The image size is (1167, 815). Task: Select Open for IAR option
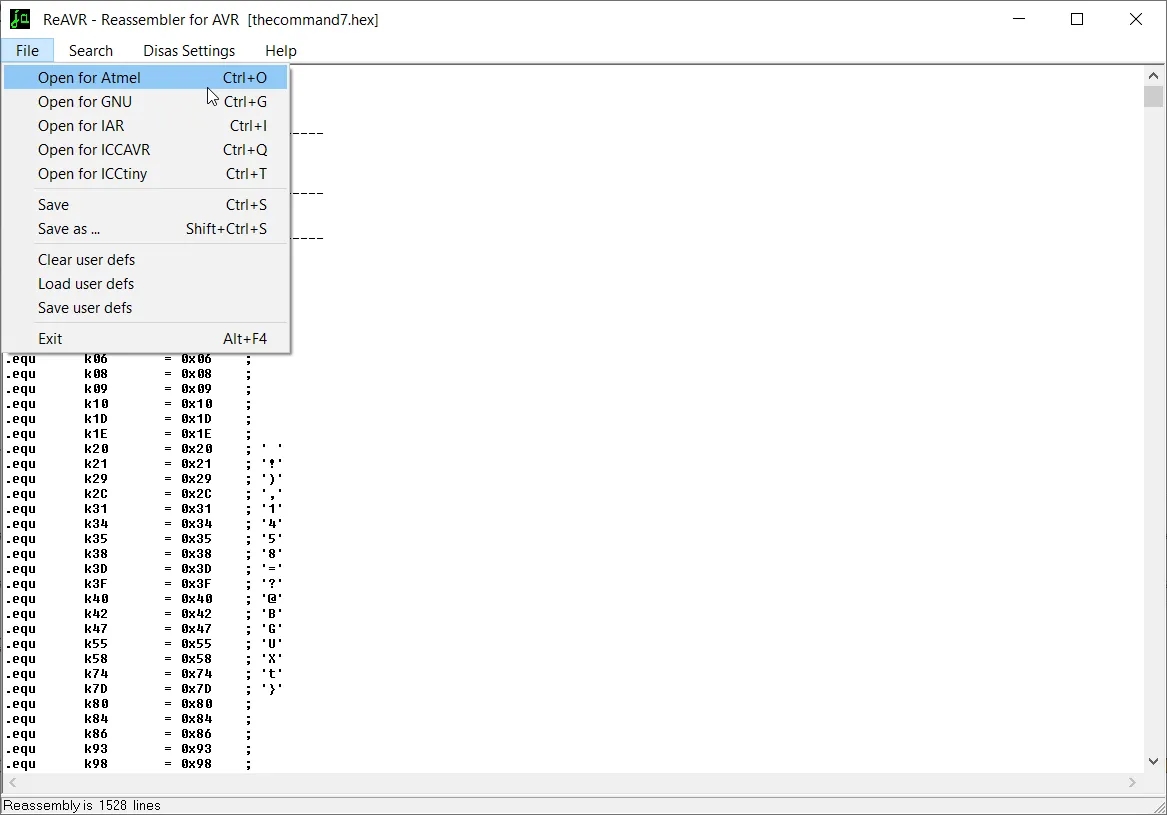coord(81,126)
